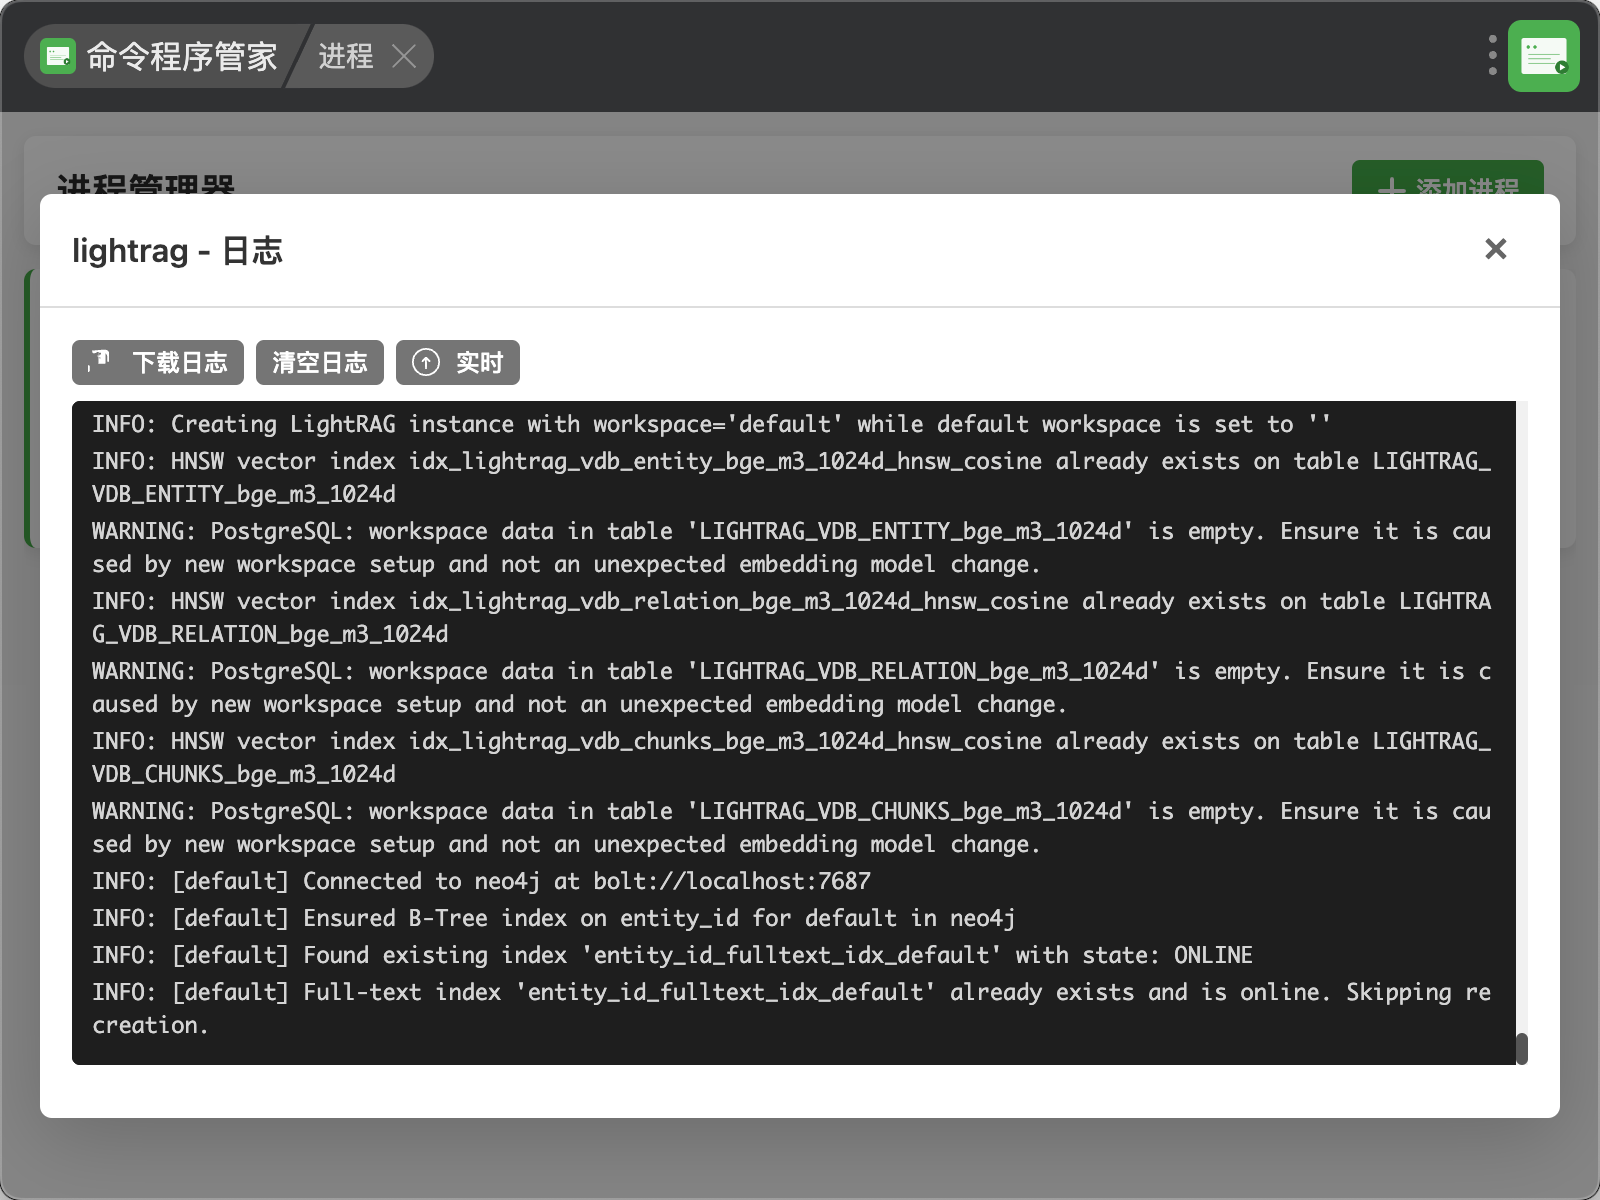Screen dimensions: 1600x1200
Task: Click the 下载日志 button
Action: click(x=158, y=362)
